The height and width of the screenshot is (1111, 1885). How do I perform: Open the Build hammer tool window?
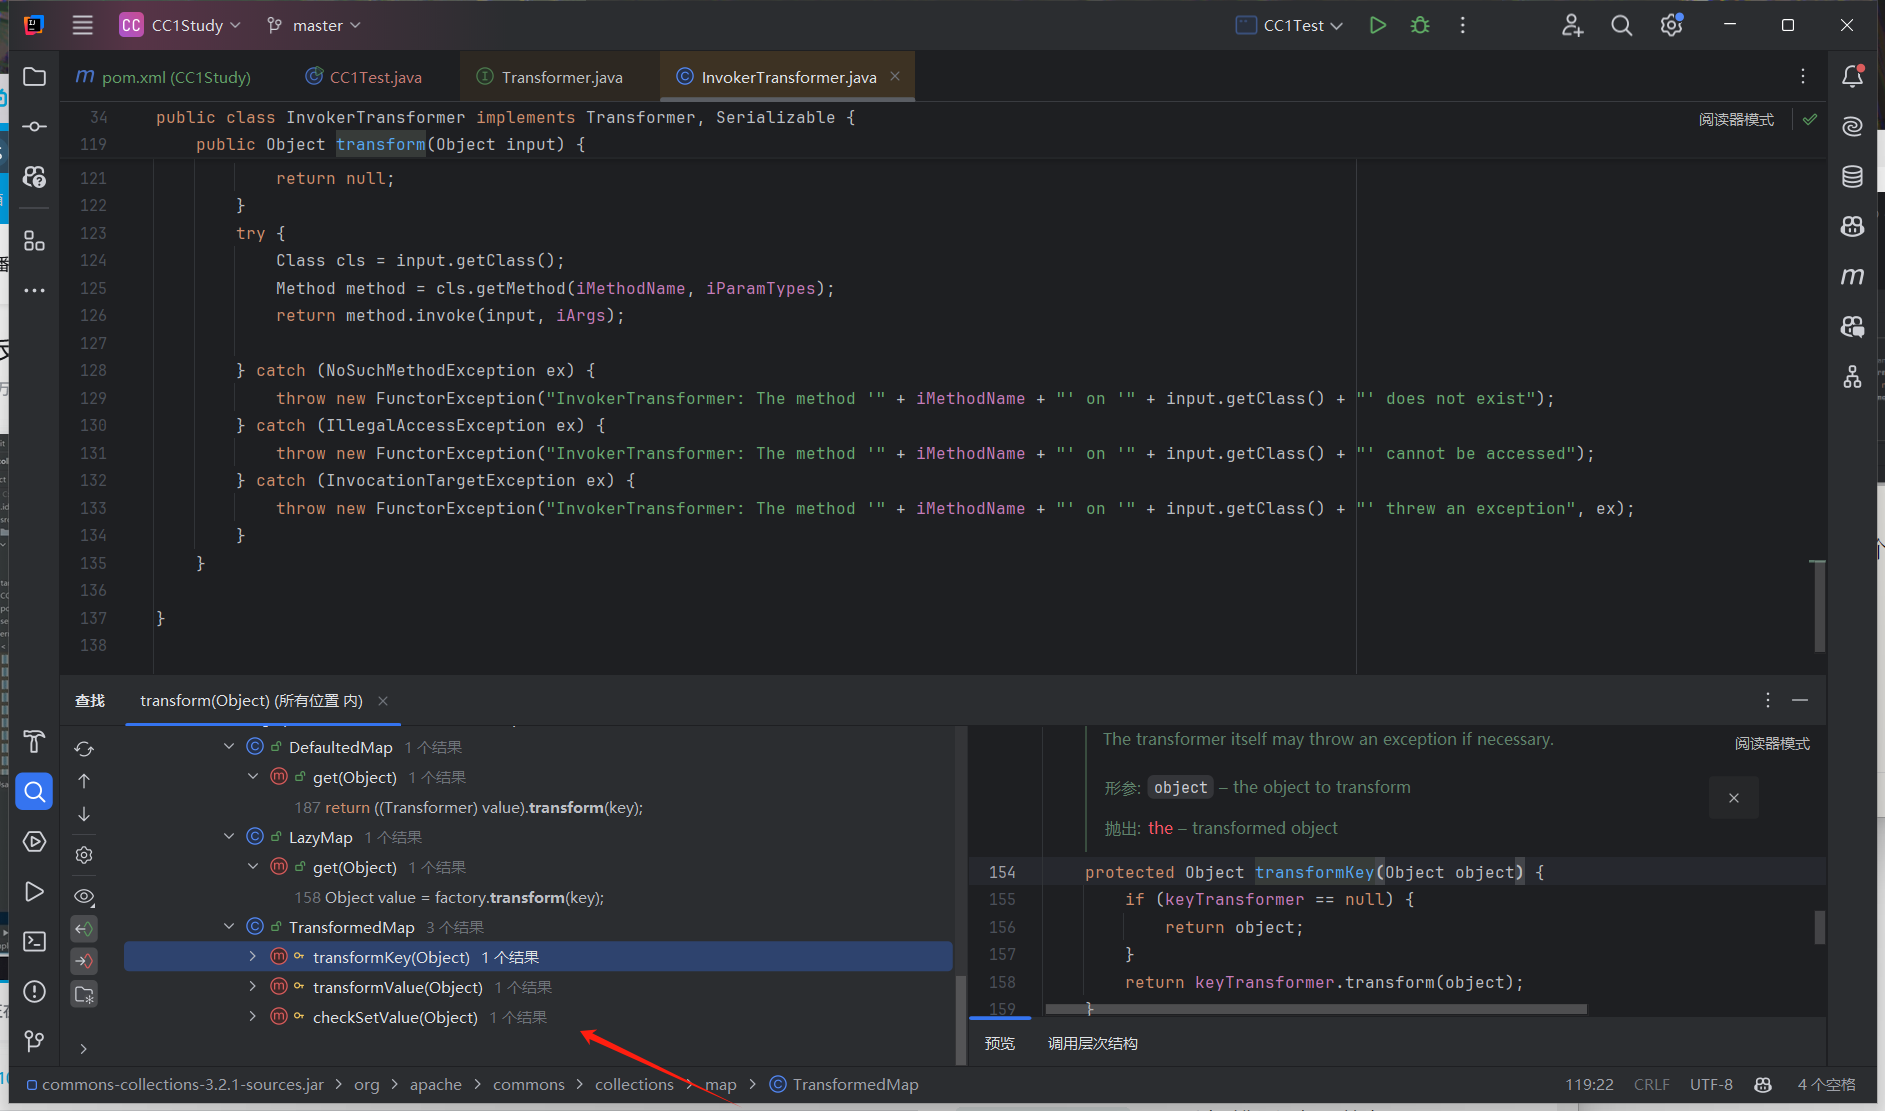[x=34, y=741]
